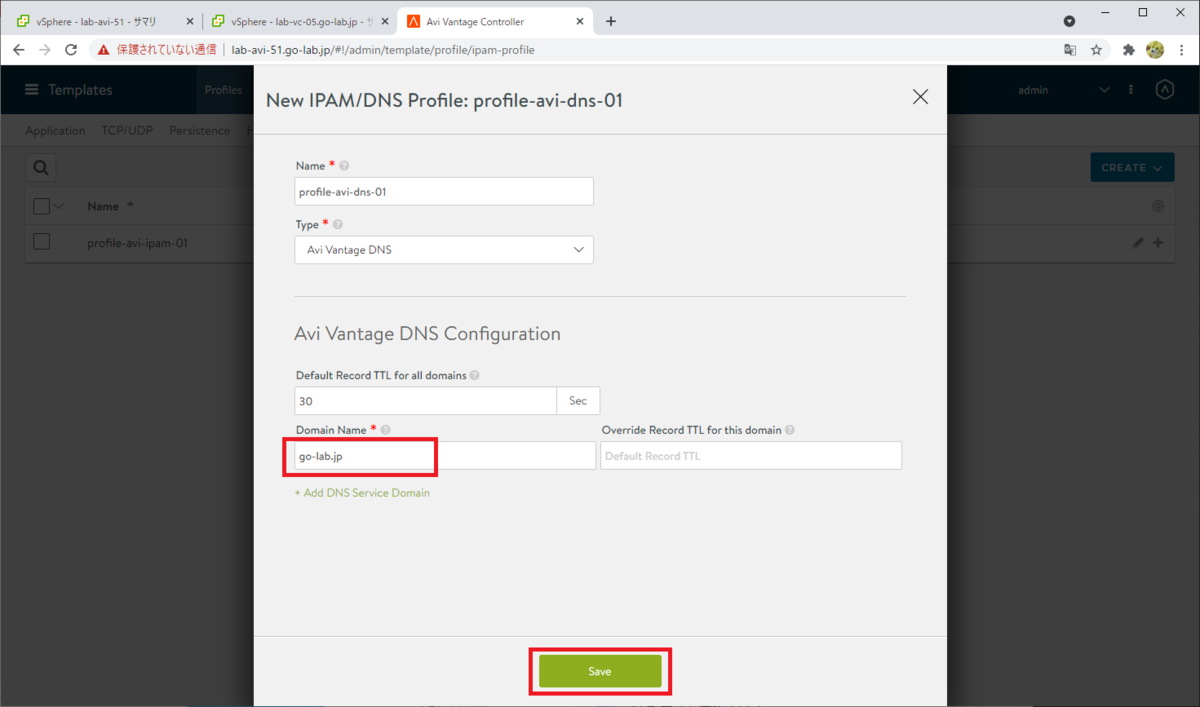Image resolution: width=1200 pixels, height=707 pixels.
Task: Open a new browser tab with plus
Action: (611, 21)
